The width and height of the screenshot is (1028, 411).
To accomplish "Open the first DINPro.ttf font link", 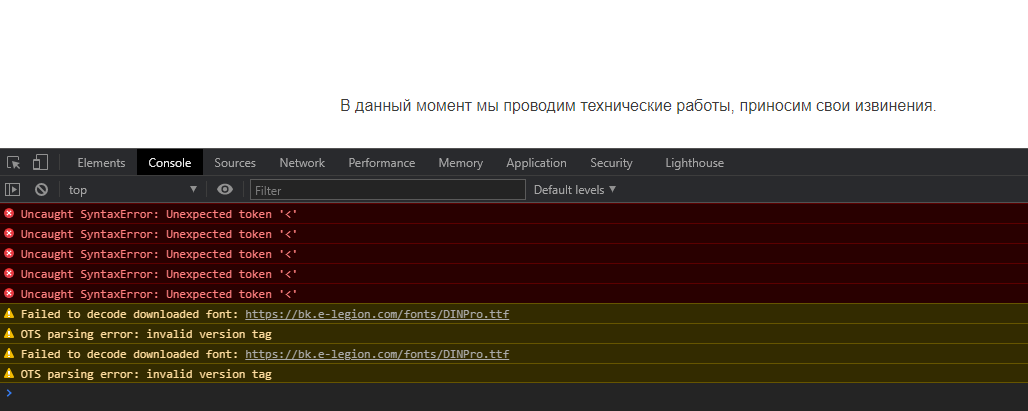I will [x=377, y=314].
